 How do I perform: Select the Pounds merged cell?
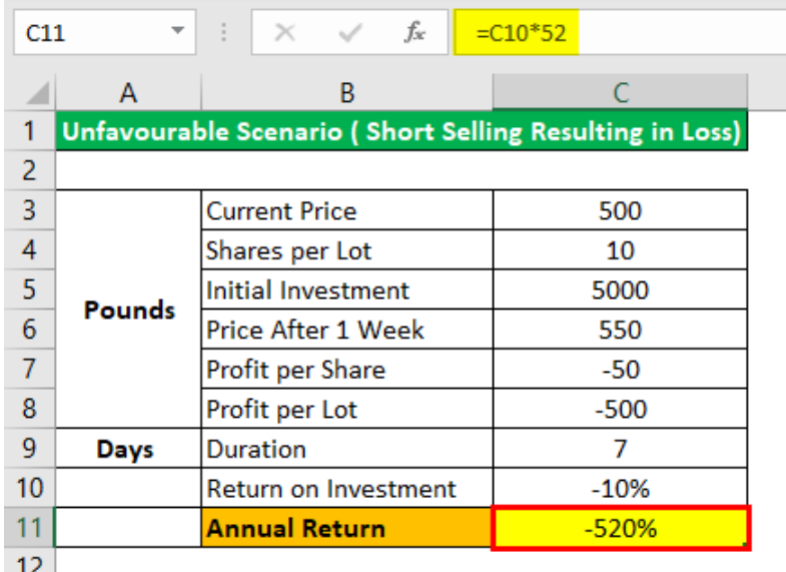[128, 310]
